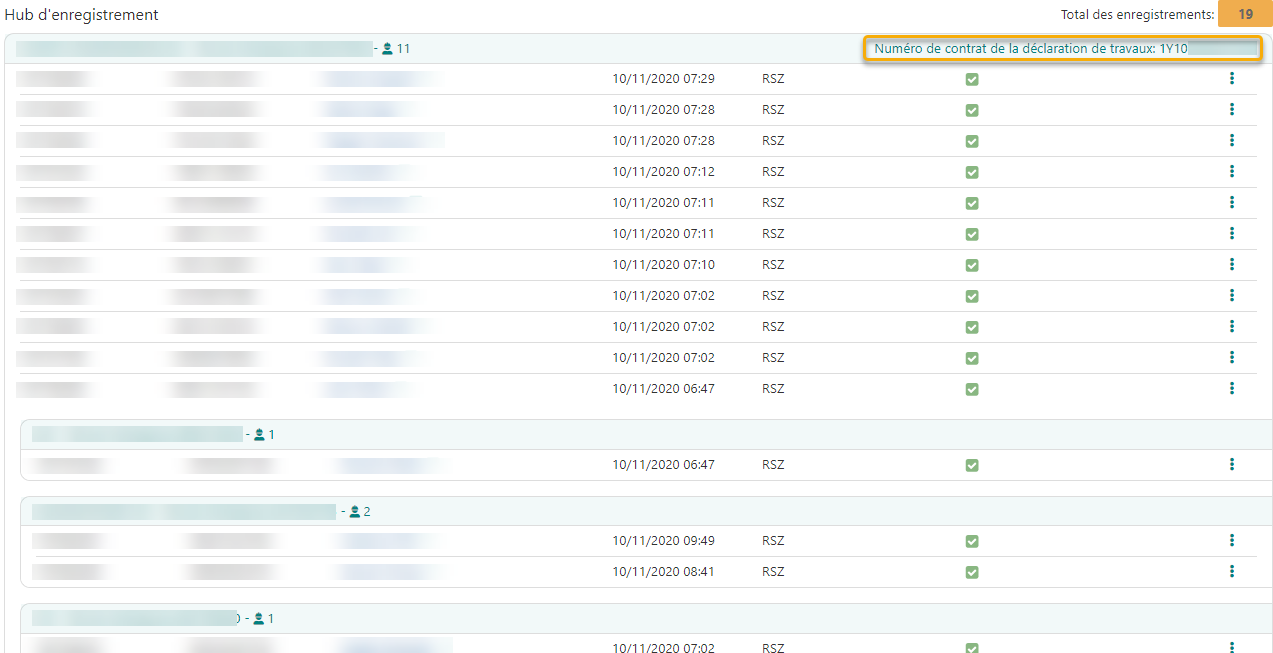The image size is (1273, 653).
Task: Click the contract number of the works declaration
Action: tap(1063, 48)
